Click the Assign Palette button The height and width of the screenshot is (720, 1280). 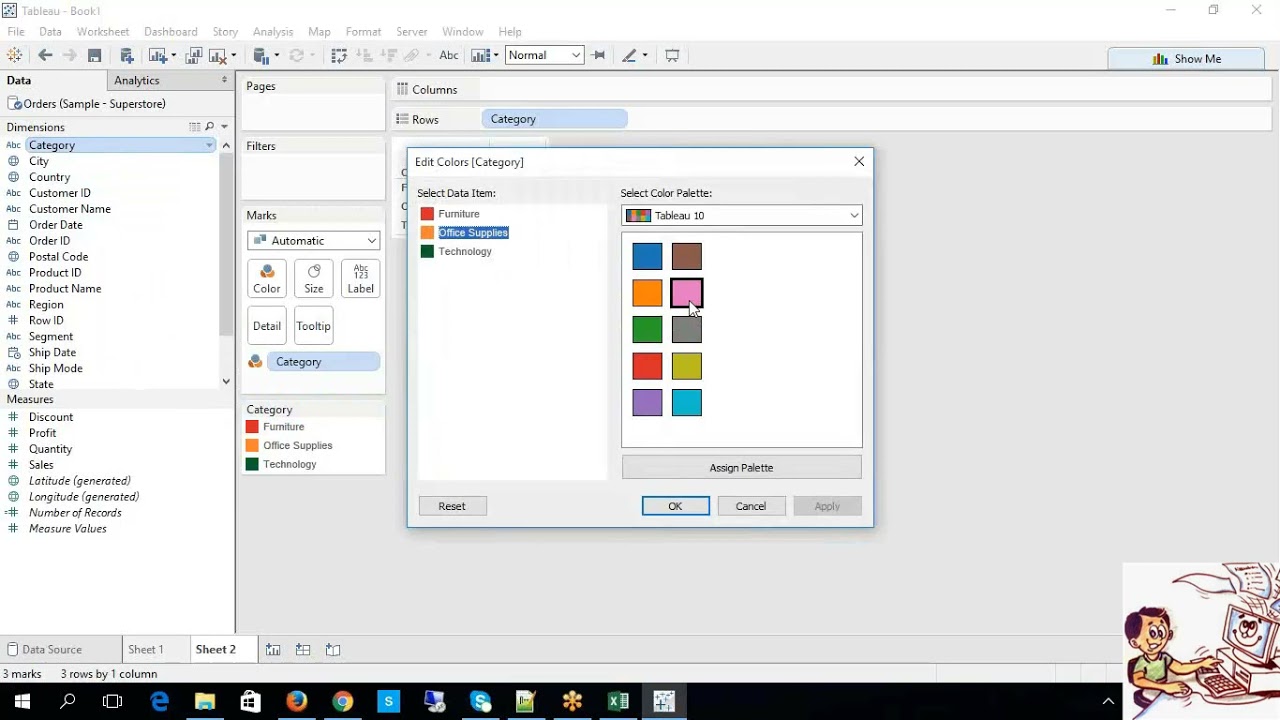(x=741, y=467)
